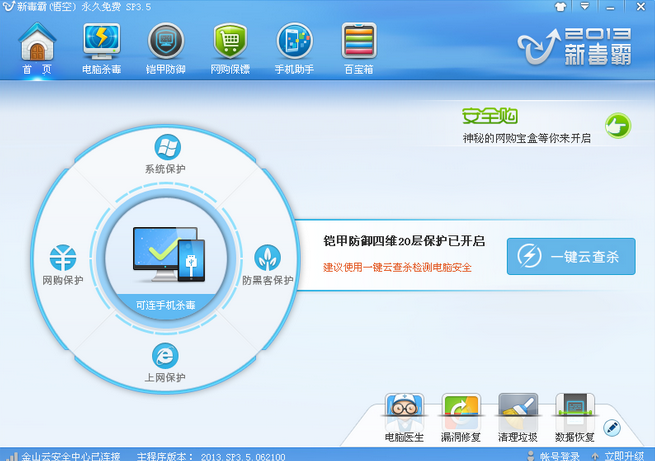
Task: Click the 主程序版本 version text
Action: tap(211, 456)
